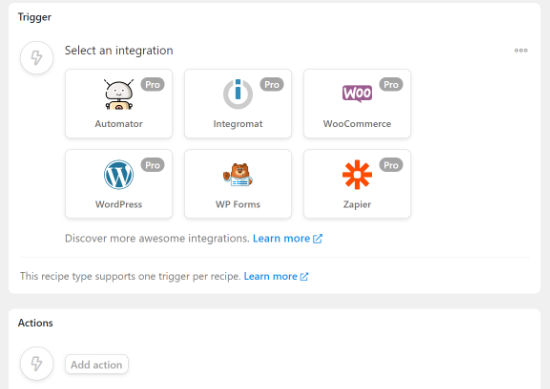550x389 pixels.
Task: Click the trigger lightning bolt circle
Action: click(37, 58)
